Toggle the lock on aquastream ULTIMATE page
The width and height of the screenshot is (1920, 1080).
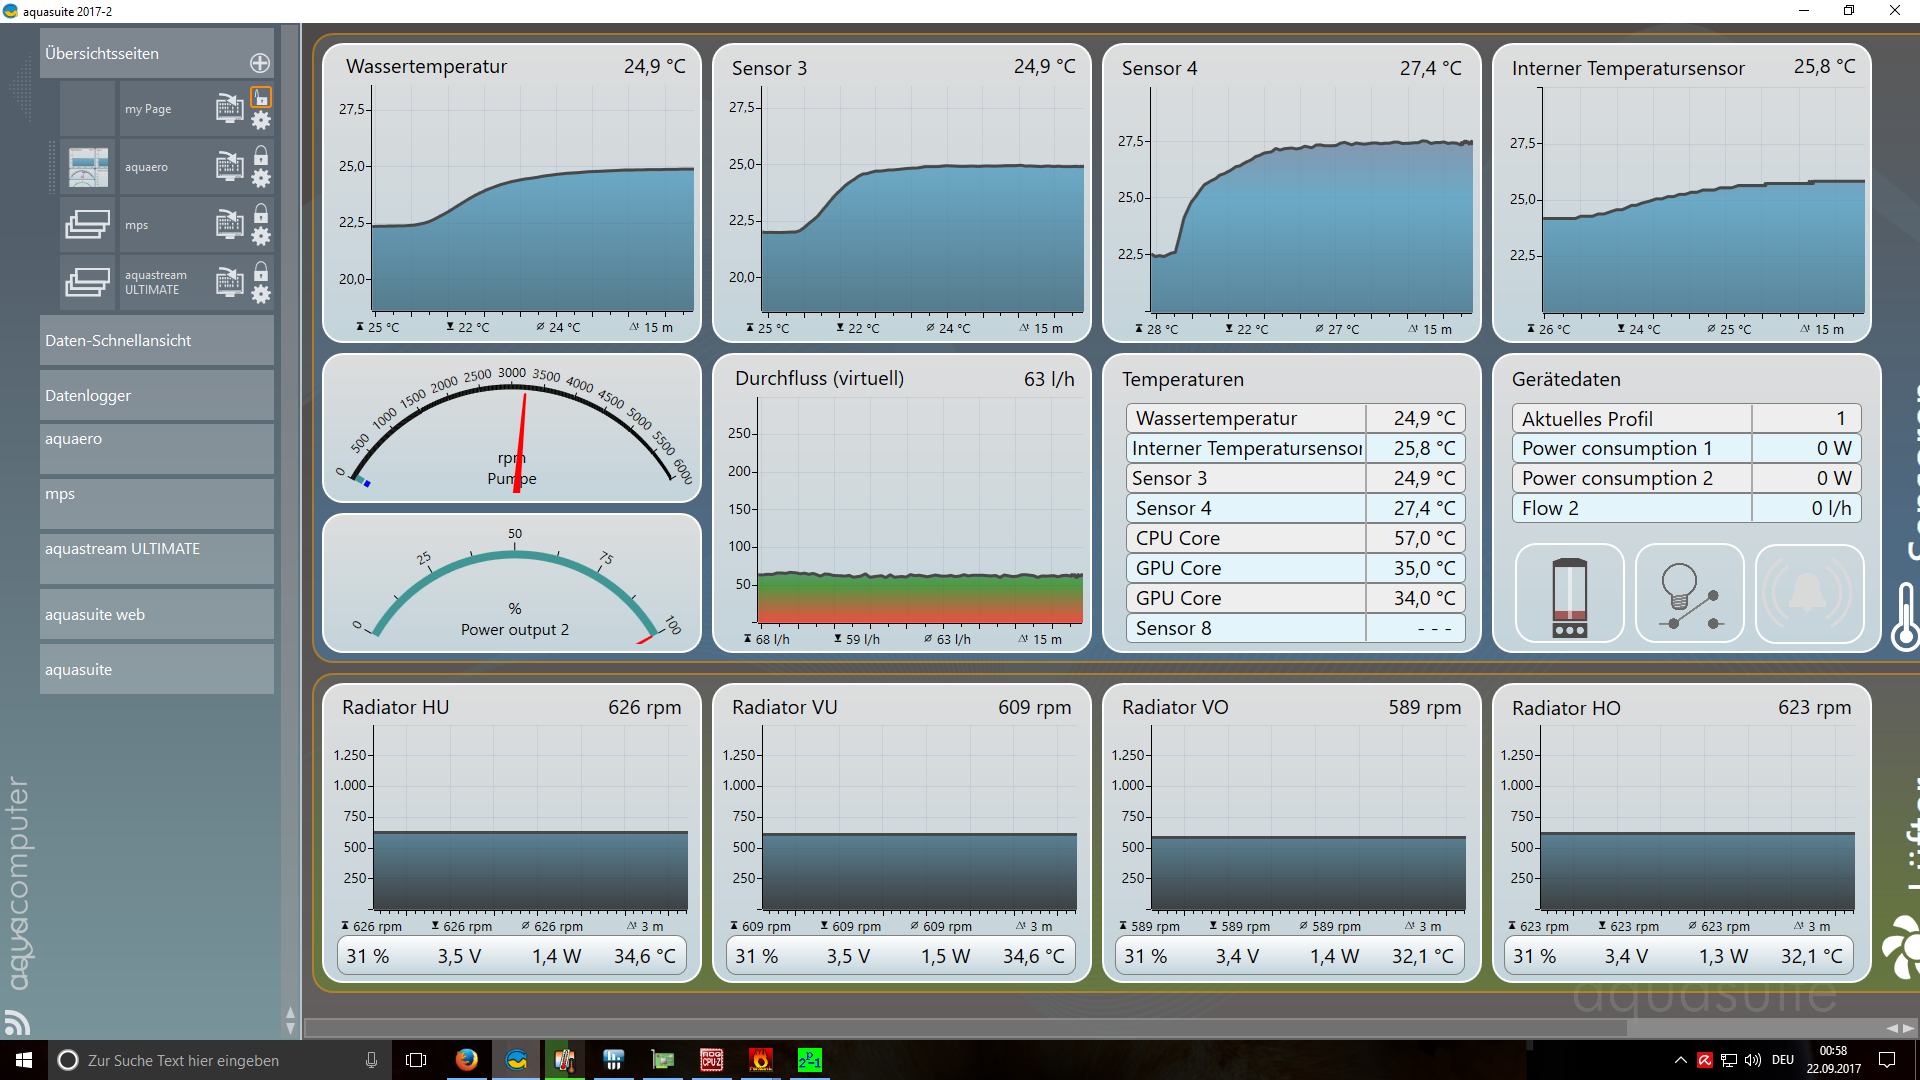(x=261, y=271)
